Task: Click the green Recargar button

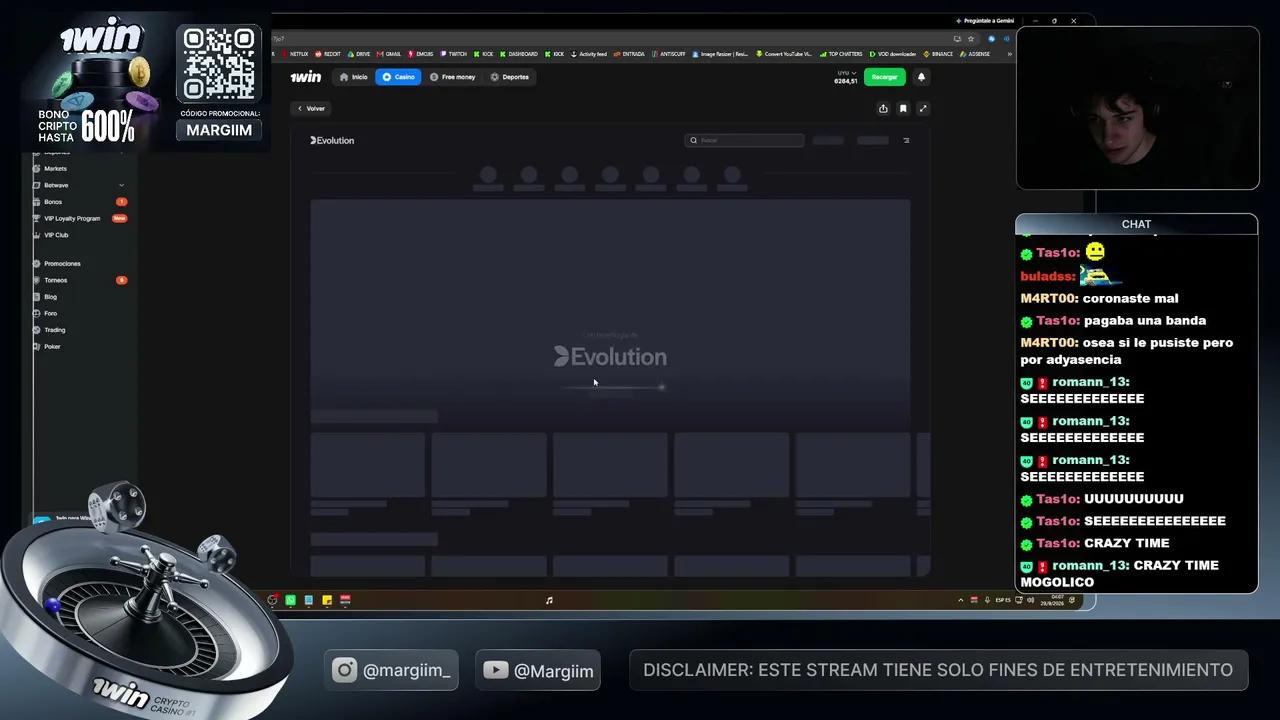Action: click(884, 77)
